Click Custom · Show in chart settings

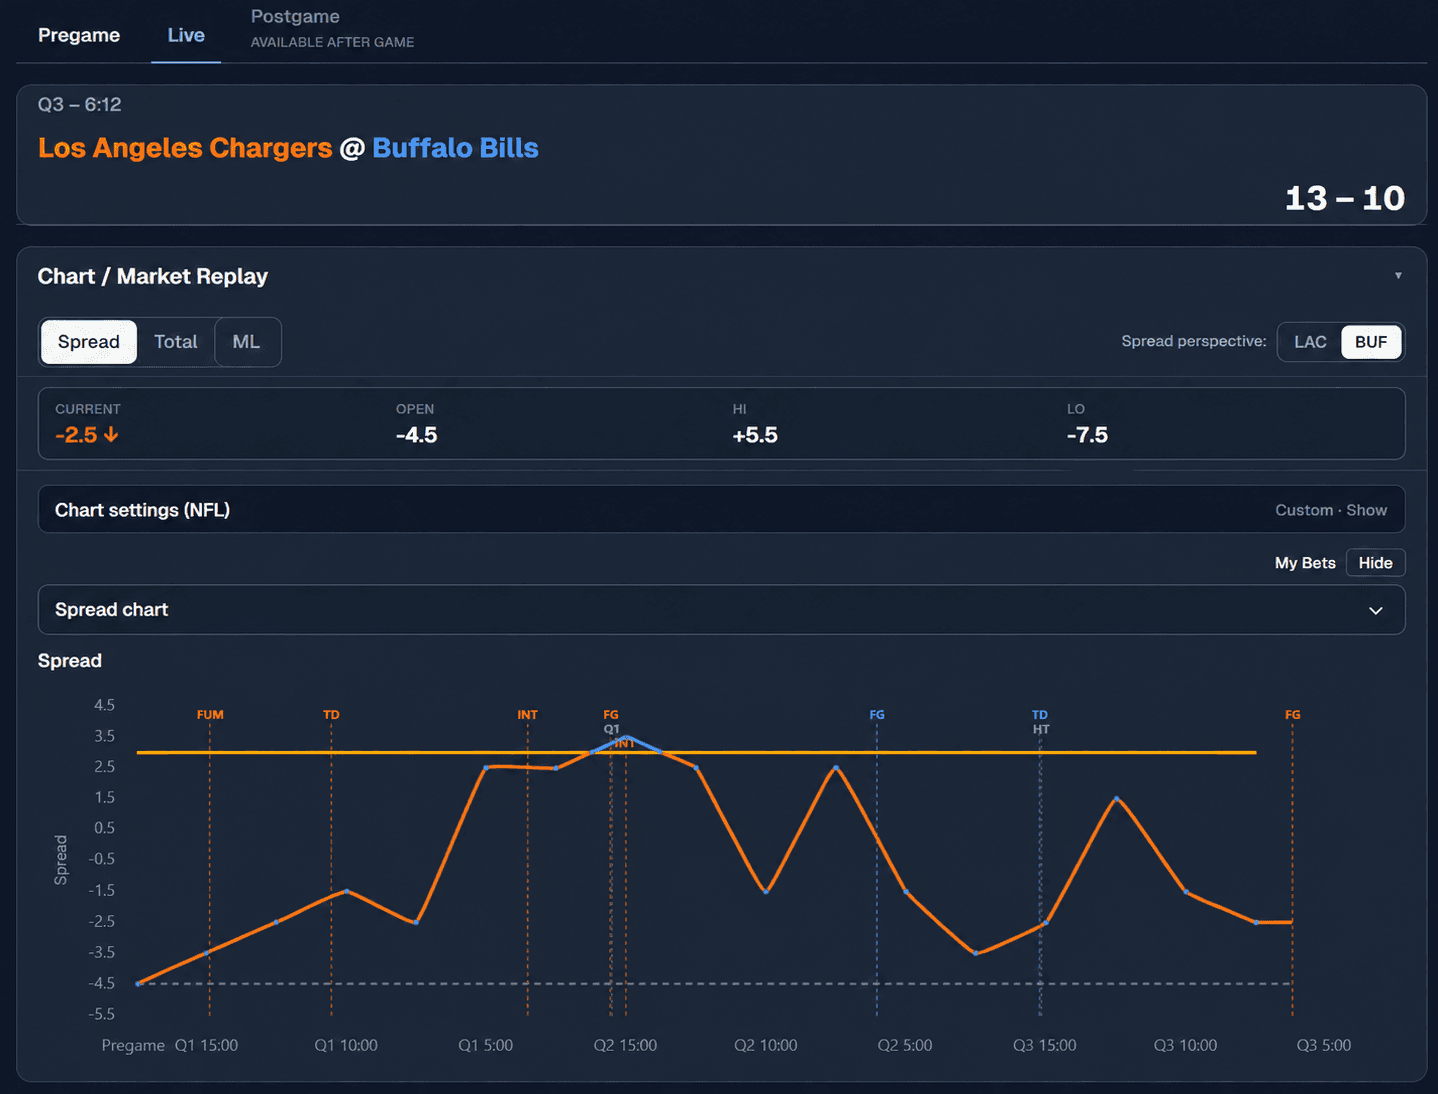[1331, 510]
